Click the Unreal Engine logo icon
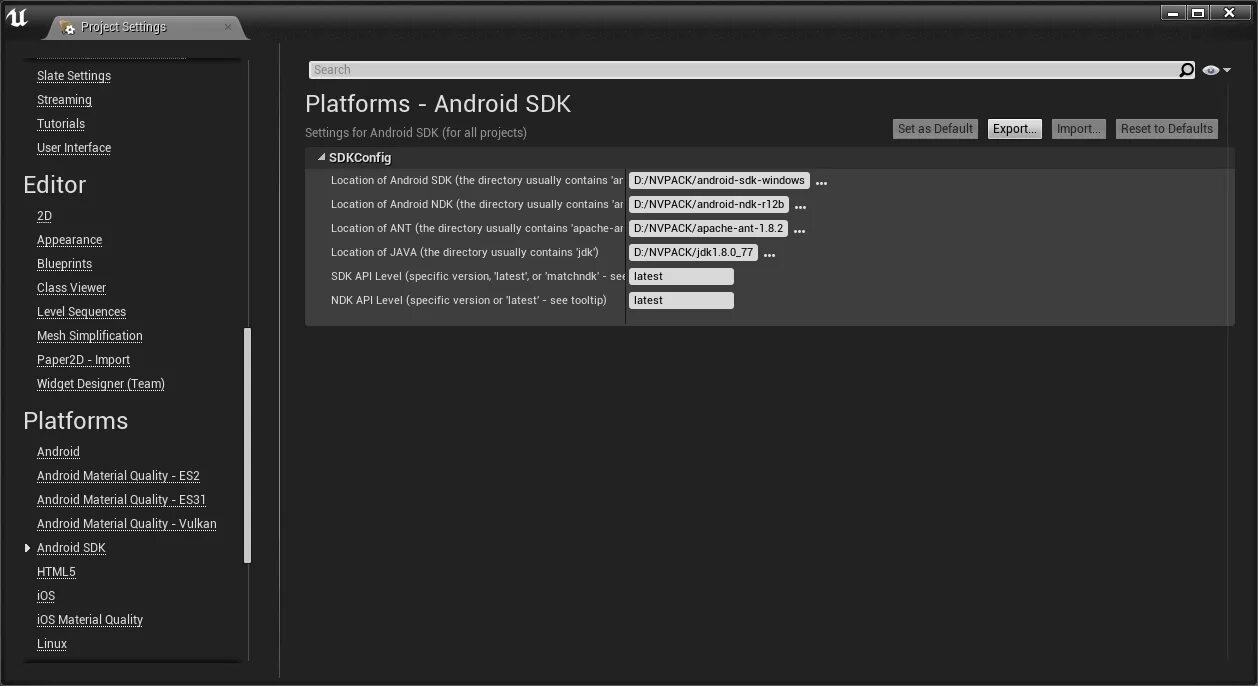The width and height of the screenshot is (1258, 686). pyautogui.click(x=17, y=18)
